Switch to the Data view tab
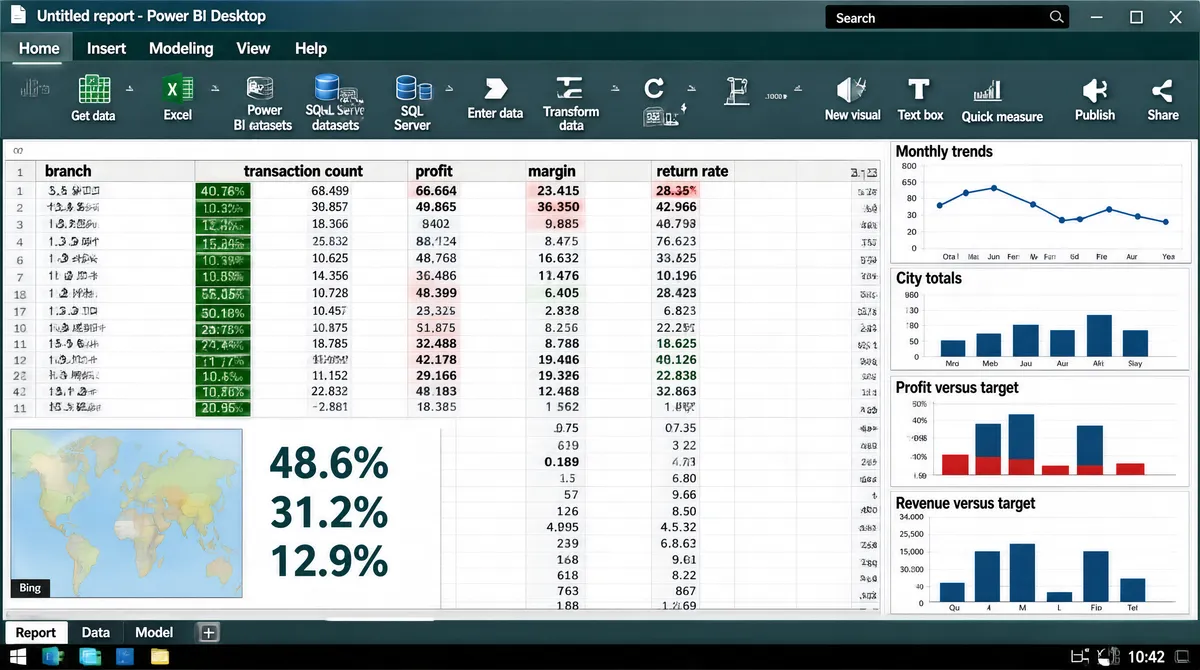1200x670 pixels. pyautogui.click(x=96, y=632)
